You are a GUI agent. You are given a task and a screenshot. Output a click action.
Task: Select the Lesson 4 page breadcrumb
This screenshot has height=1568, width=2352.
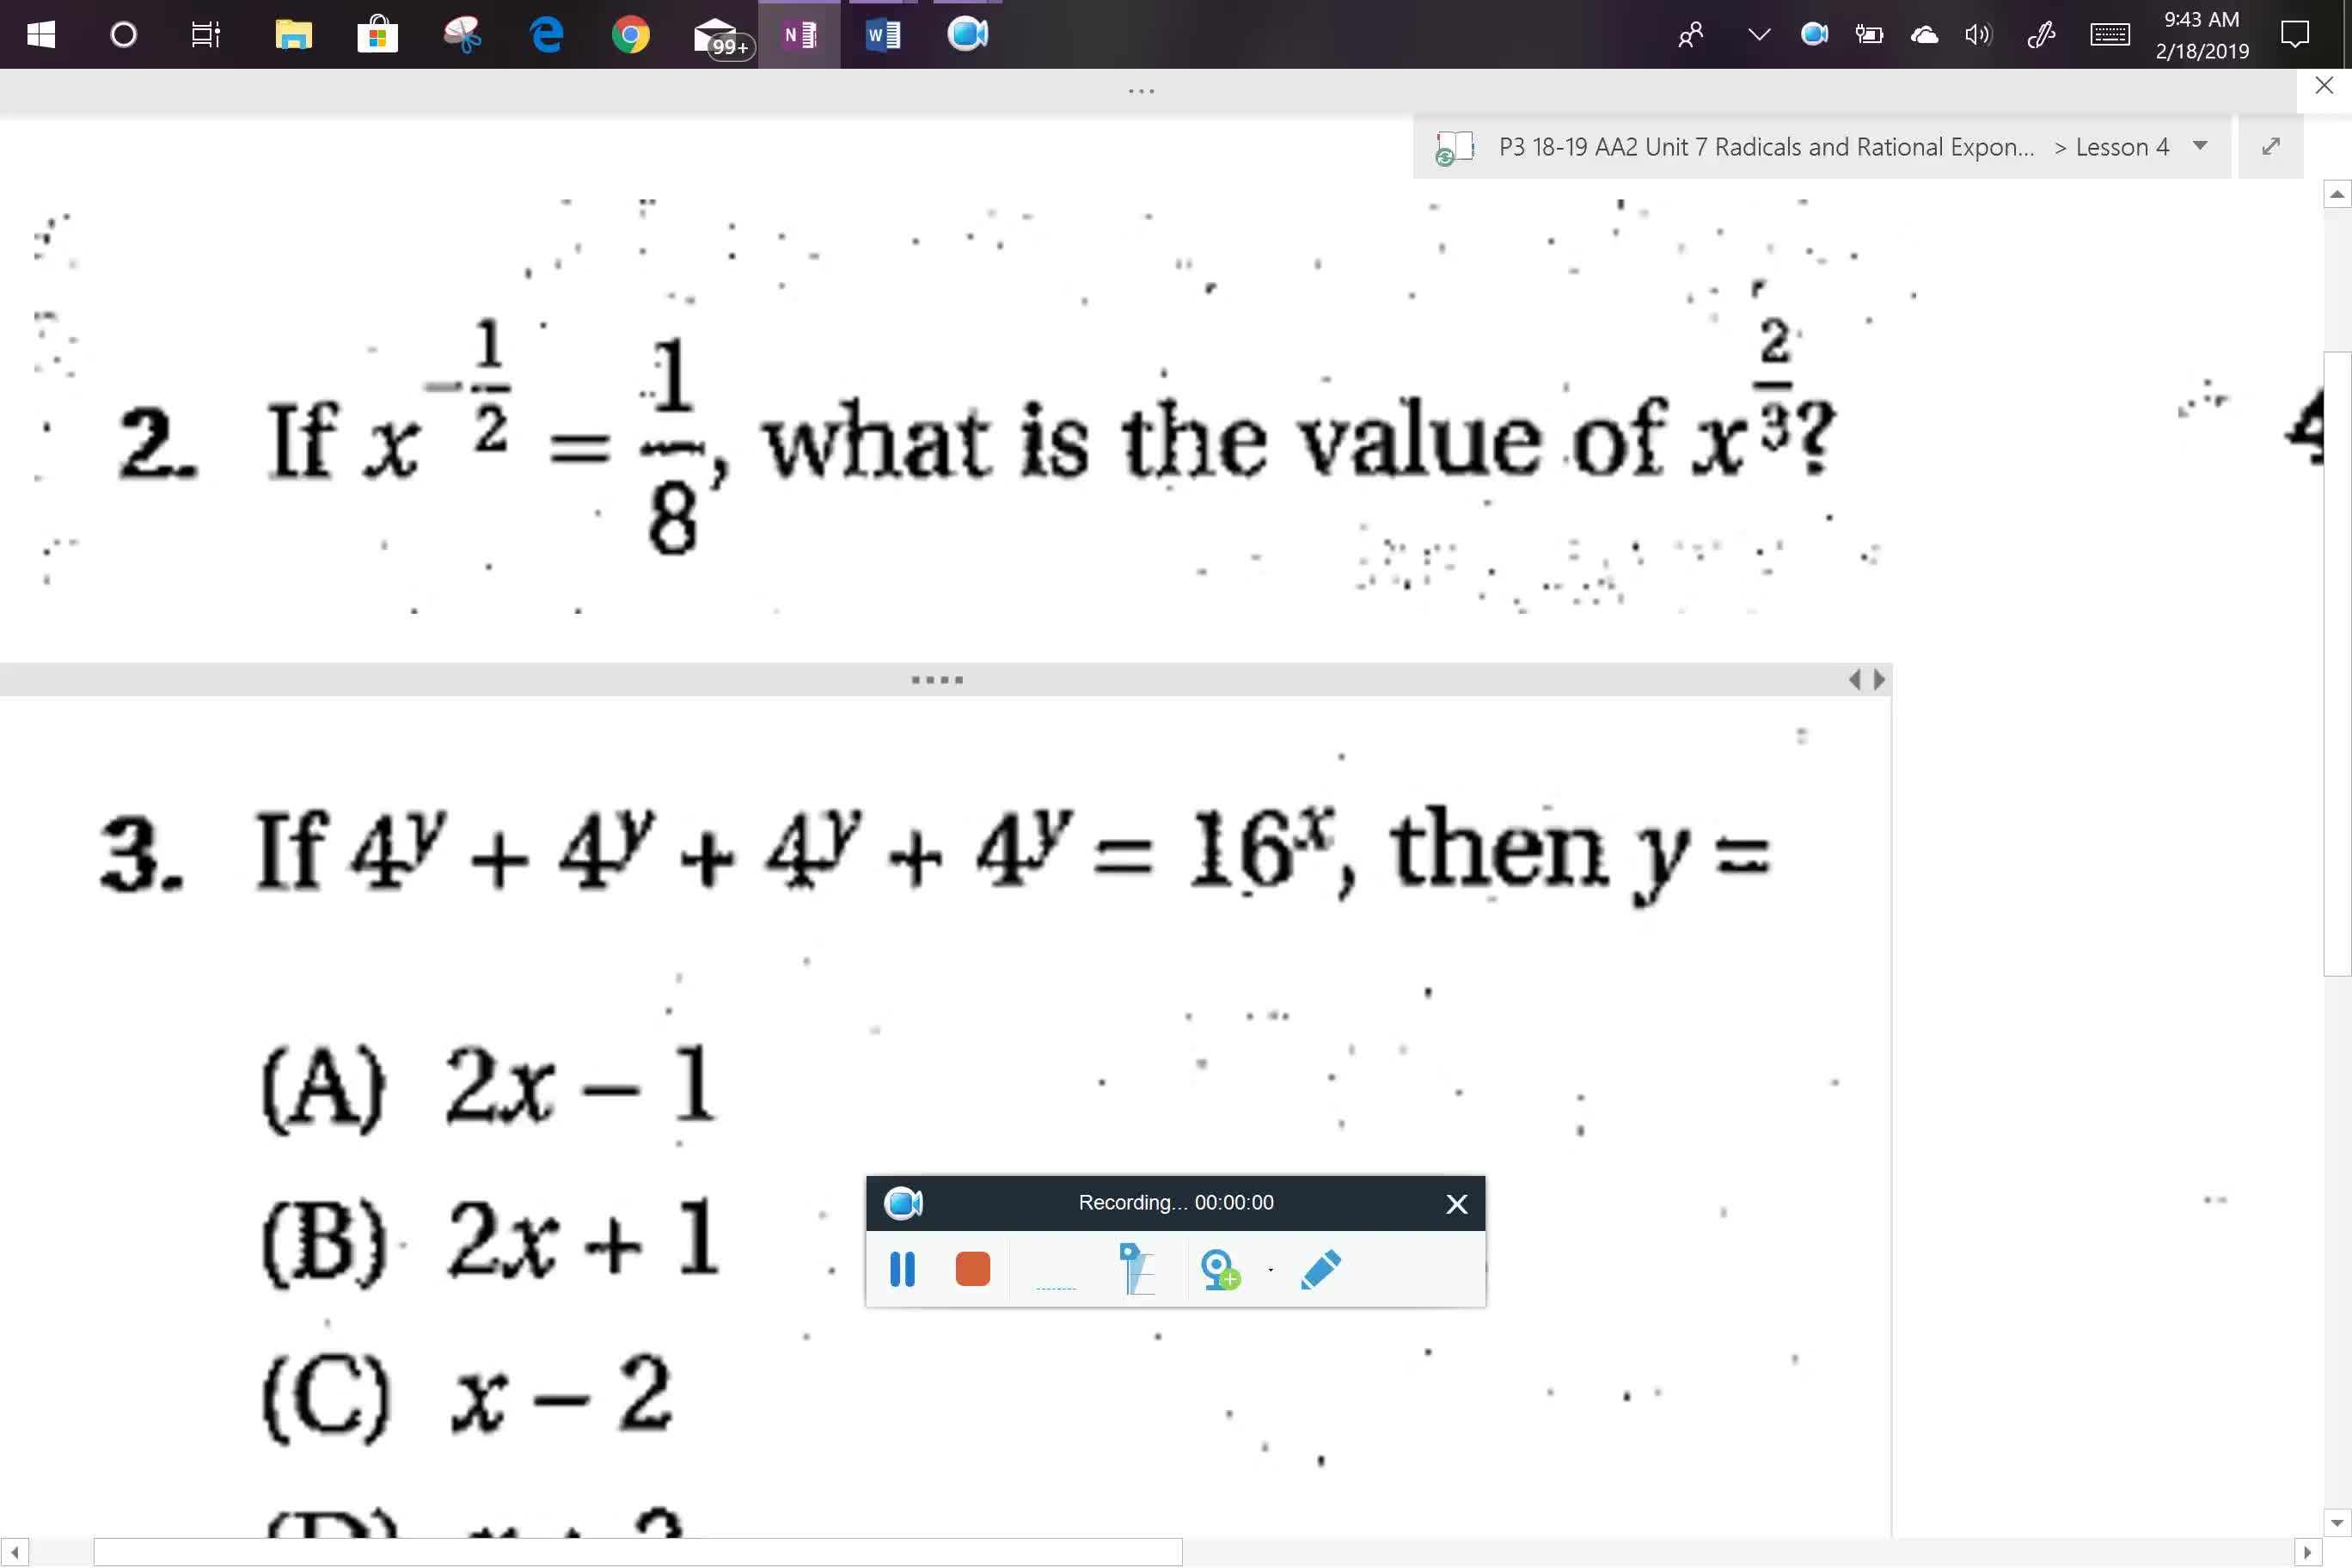pos(2122,147)
